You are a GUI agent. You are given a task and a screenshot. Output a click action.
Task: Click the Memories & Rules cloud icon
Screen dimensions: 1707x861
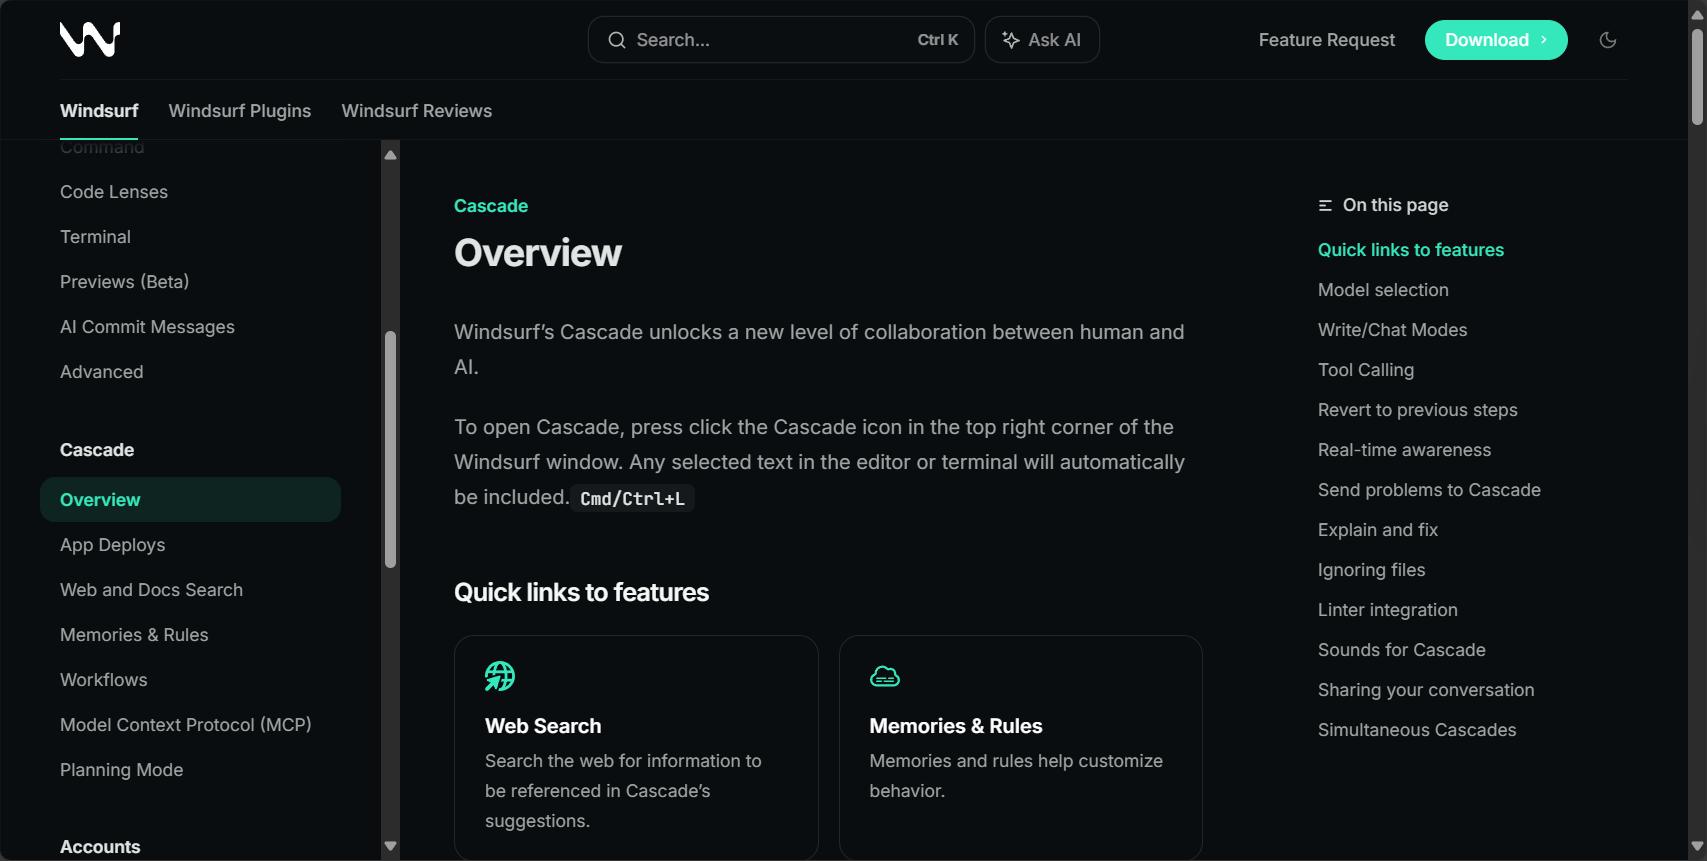coord(885,677)
